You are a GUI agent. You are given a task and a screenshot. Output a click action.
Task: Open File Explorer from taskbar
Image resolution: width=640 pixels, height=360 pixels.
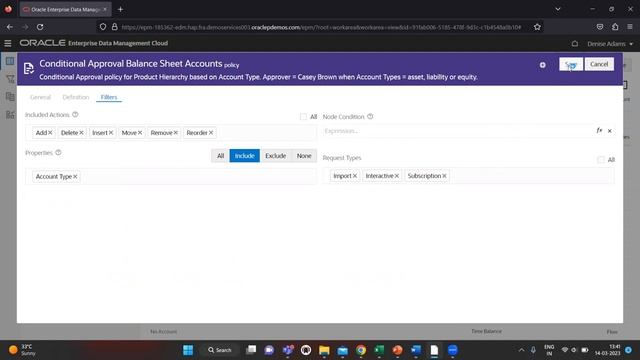[324, 350]
